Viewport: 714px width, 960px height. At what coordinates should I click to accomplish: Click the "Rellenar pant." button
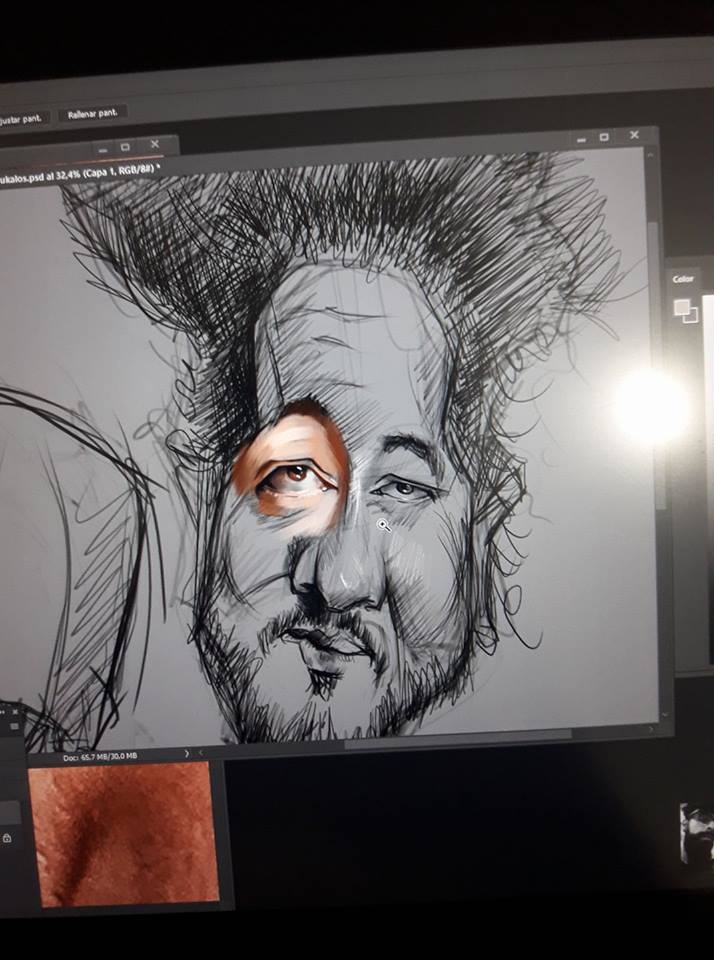point(92,114)
